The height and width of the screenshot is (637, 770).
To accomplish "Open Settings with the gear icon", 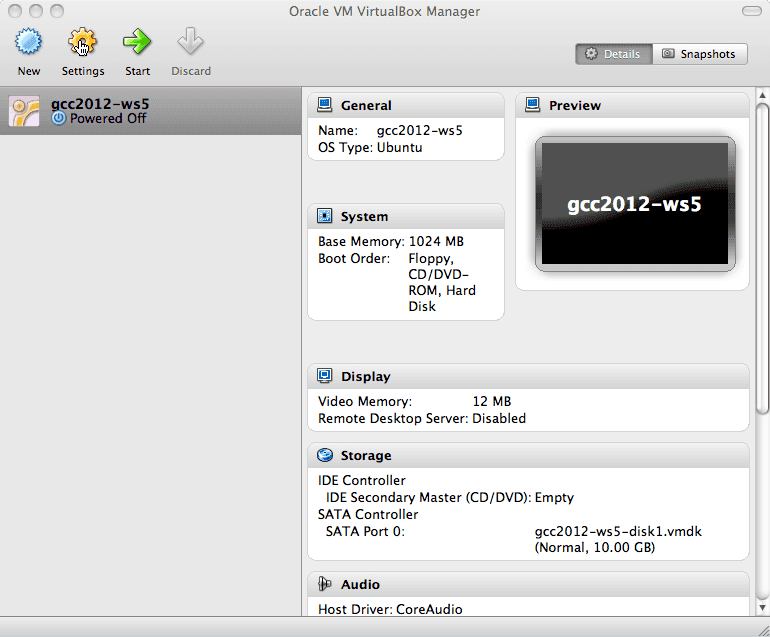I will coord(82,43).
